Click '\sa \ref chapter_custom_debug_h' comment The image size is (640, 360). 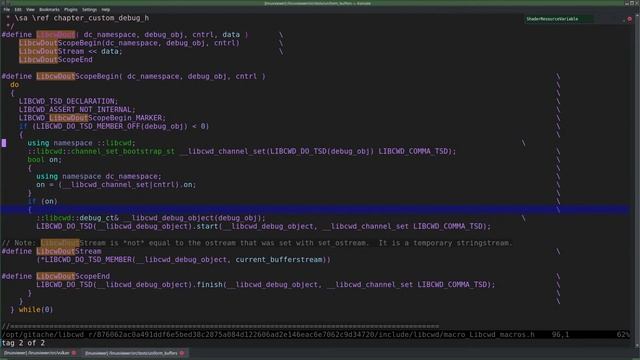point(82,18)
